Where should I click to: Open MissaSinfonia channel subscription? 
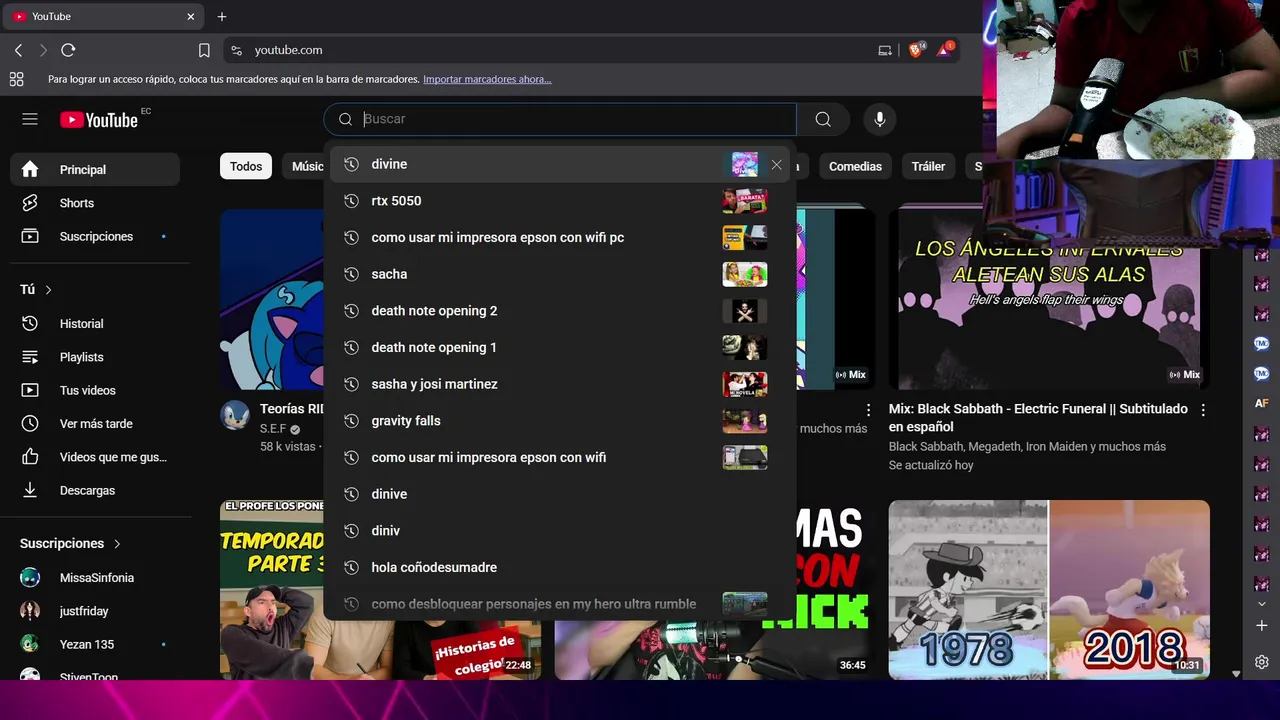[x=95, y=578]
